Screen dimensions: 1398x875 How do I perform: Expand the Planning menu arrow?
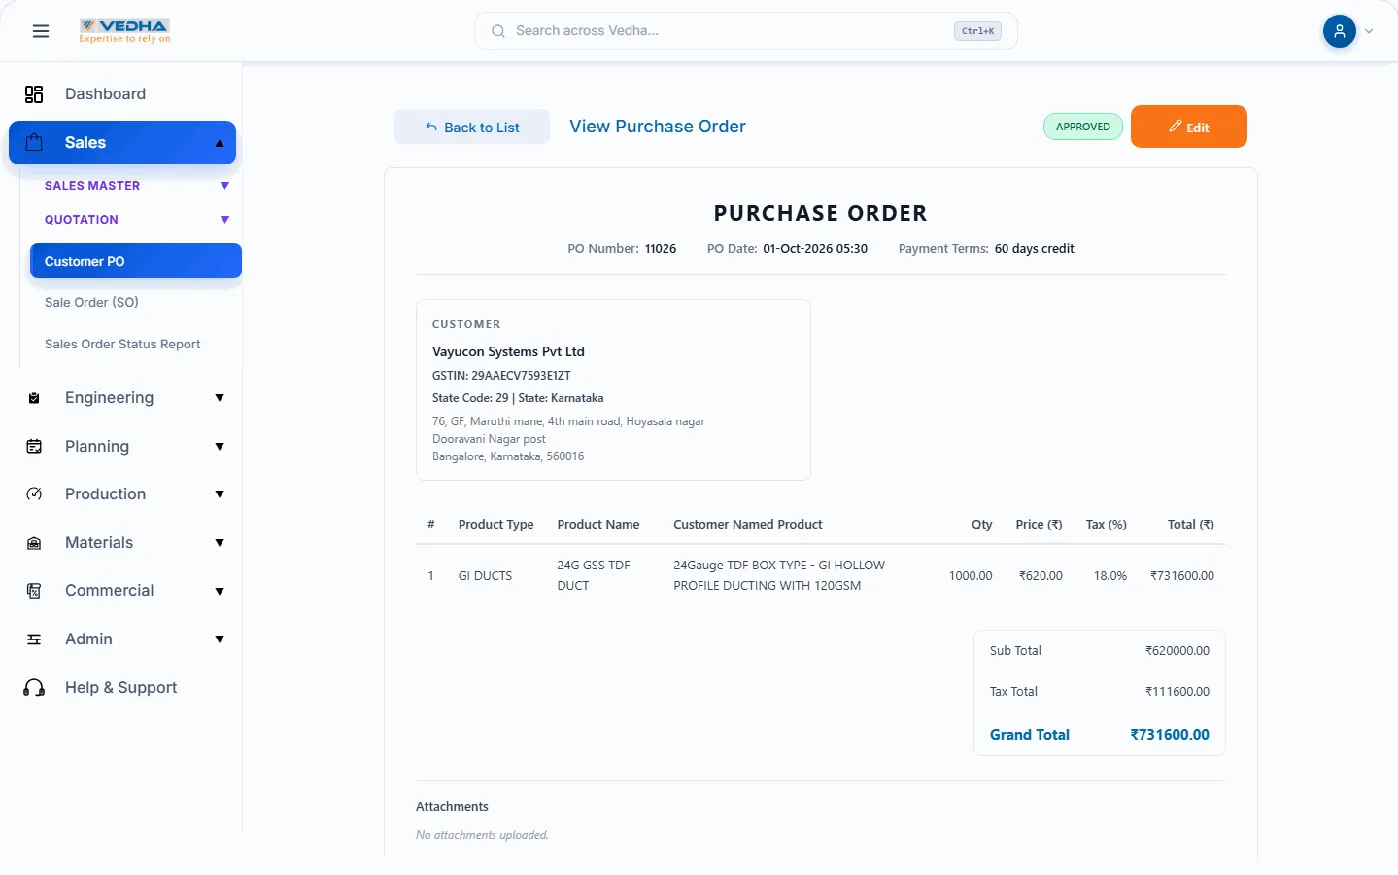[x=220, y=447]
